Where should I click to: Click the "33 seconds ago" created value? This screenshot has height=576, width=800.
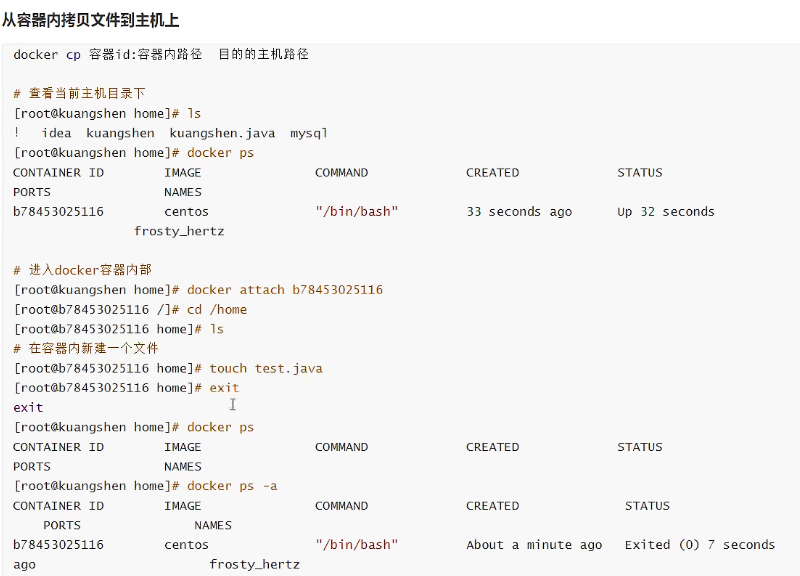pyautogui.click(x=519, y=212)
